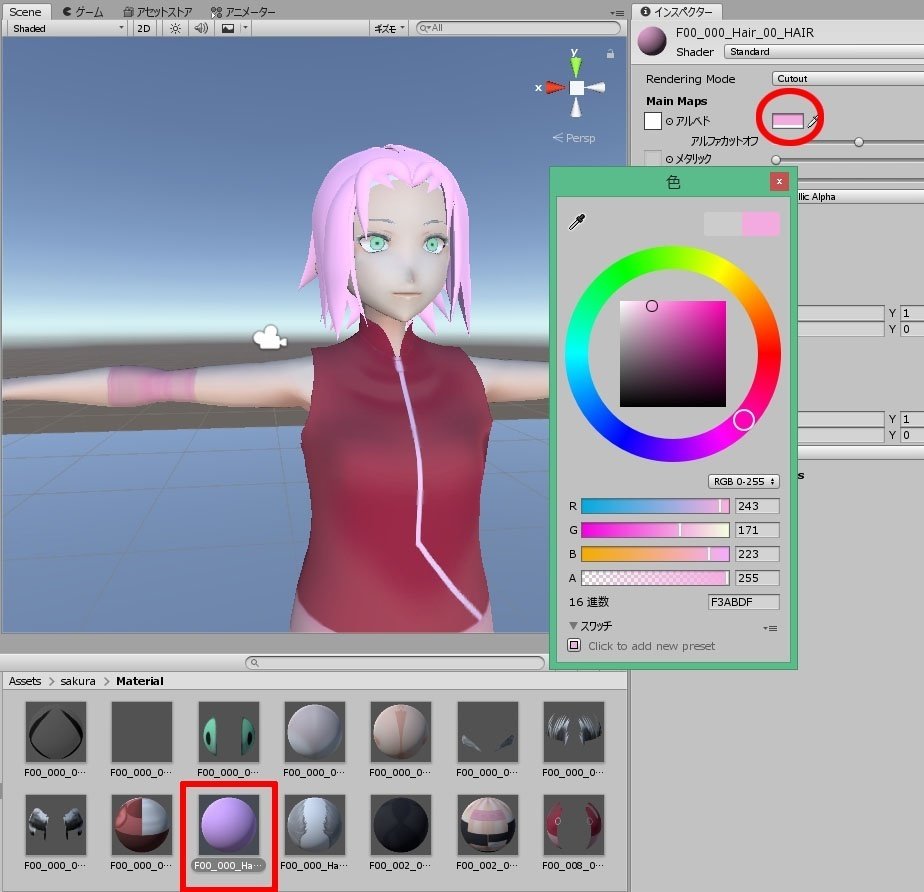Click material preview sphere in inspector
924x892 pixels.
[652, 41]
